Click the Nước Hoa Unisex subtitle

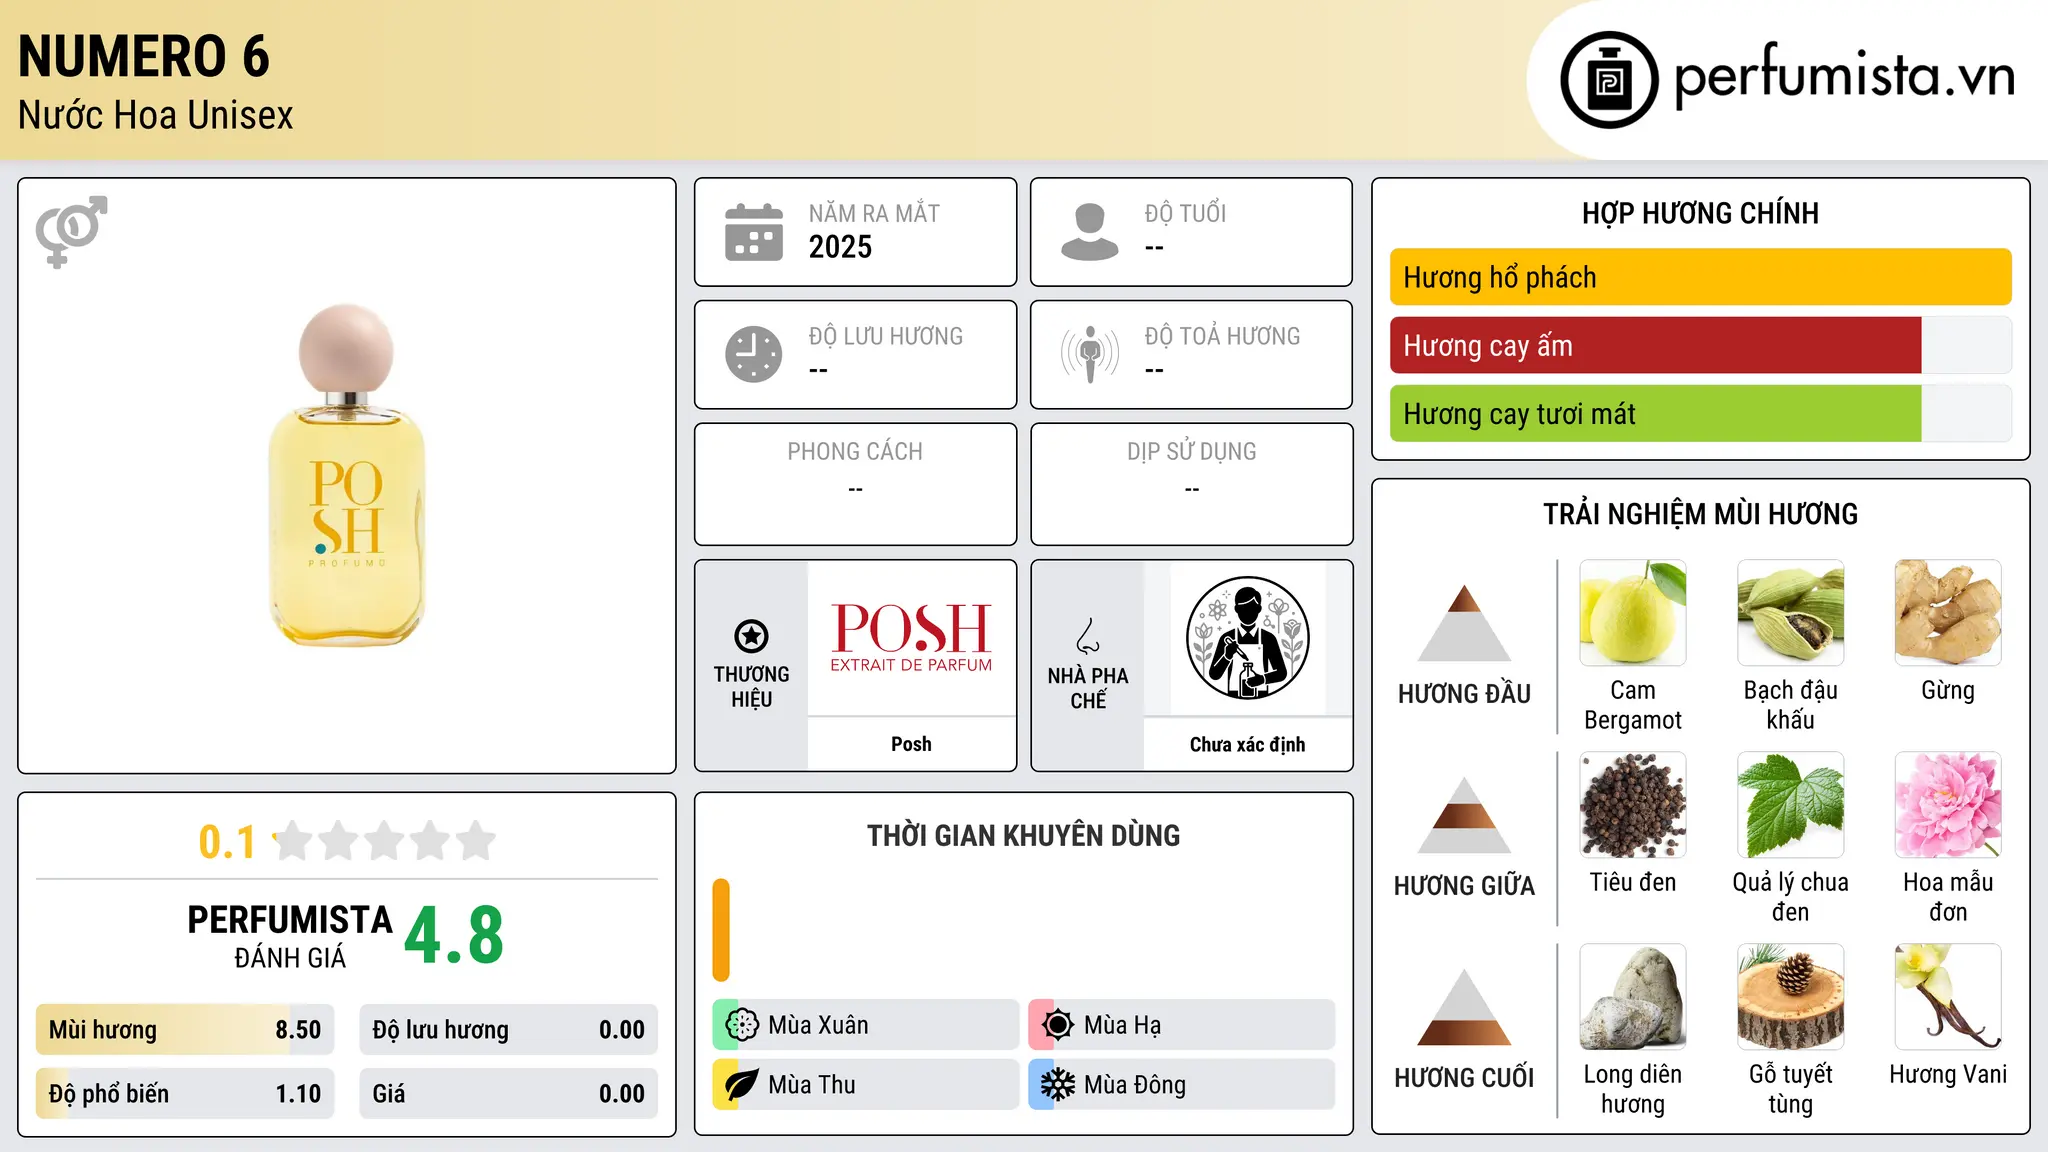(x=156, y=115)
